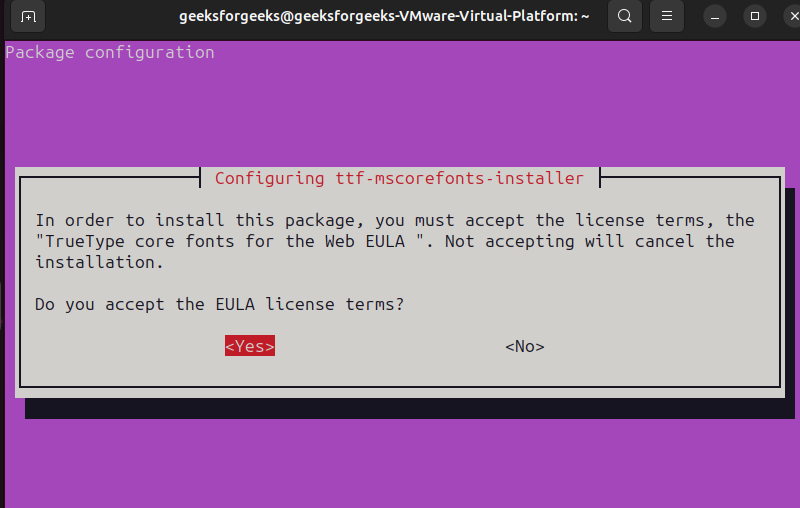Click the quoted TrueType core fonts EULA text
This screenshot has width=800, height=508.
tap(235, 241)
